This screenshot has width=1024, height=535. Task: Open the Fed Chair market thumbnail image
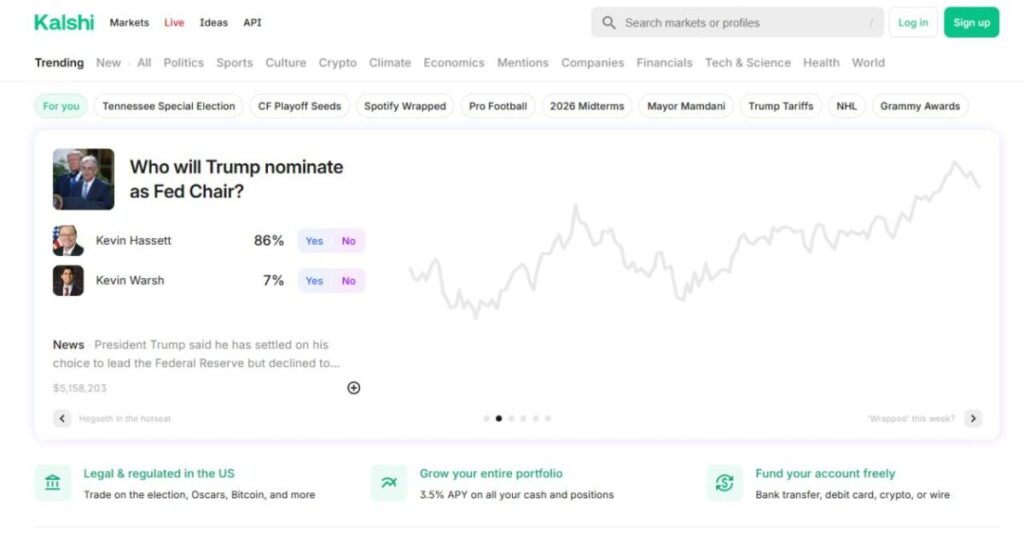click(x=83, y=180)
